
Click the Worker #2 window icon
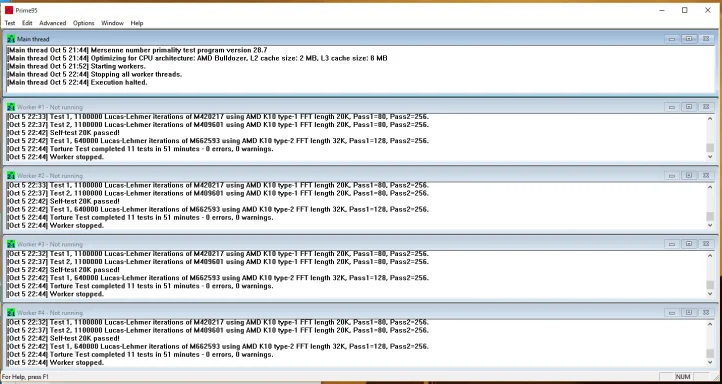[x=11, y=176]
